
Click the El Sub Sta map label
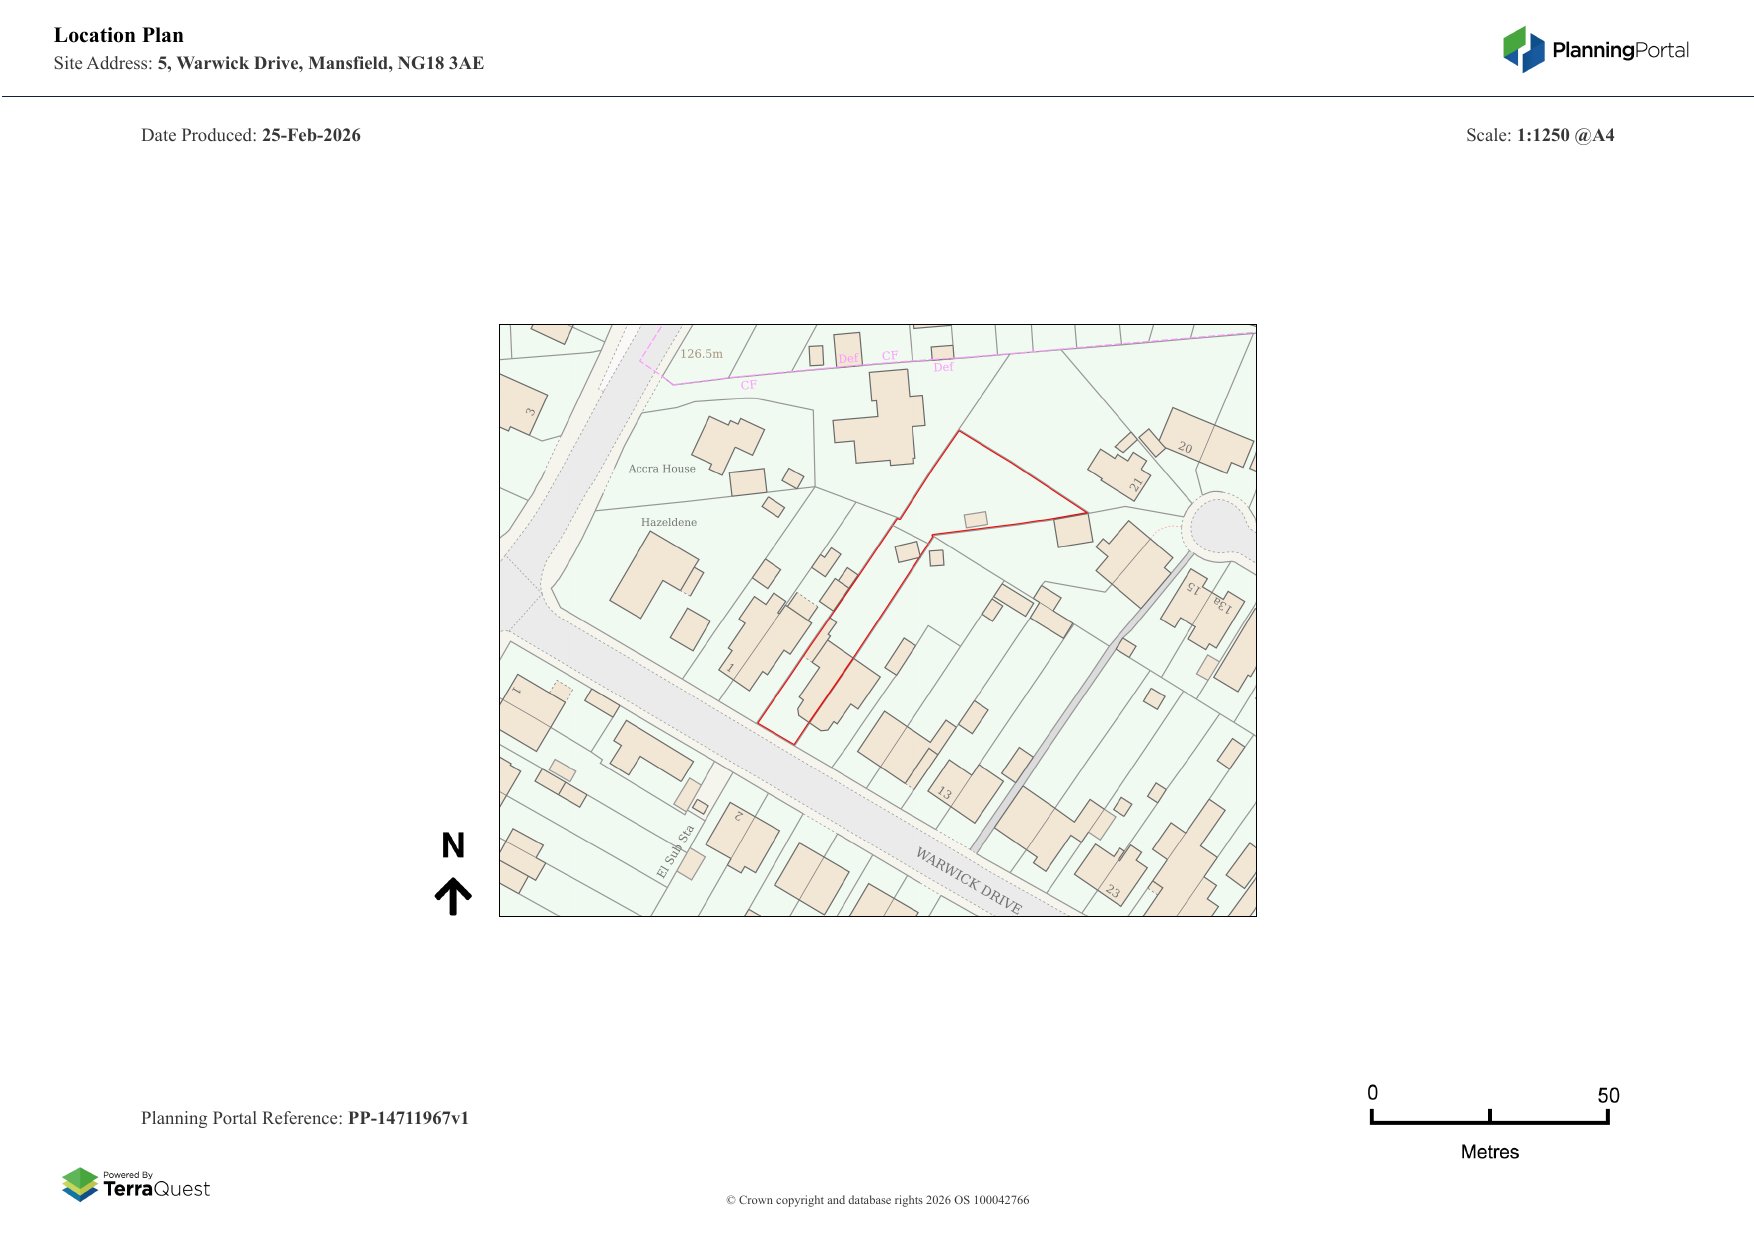[x=675, y=852]
